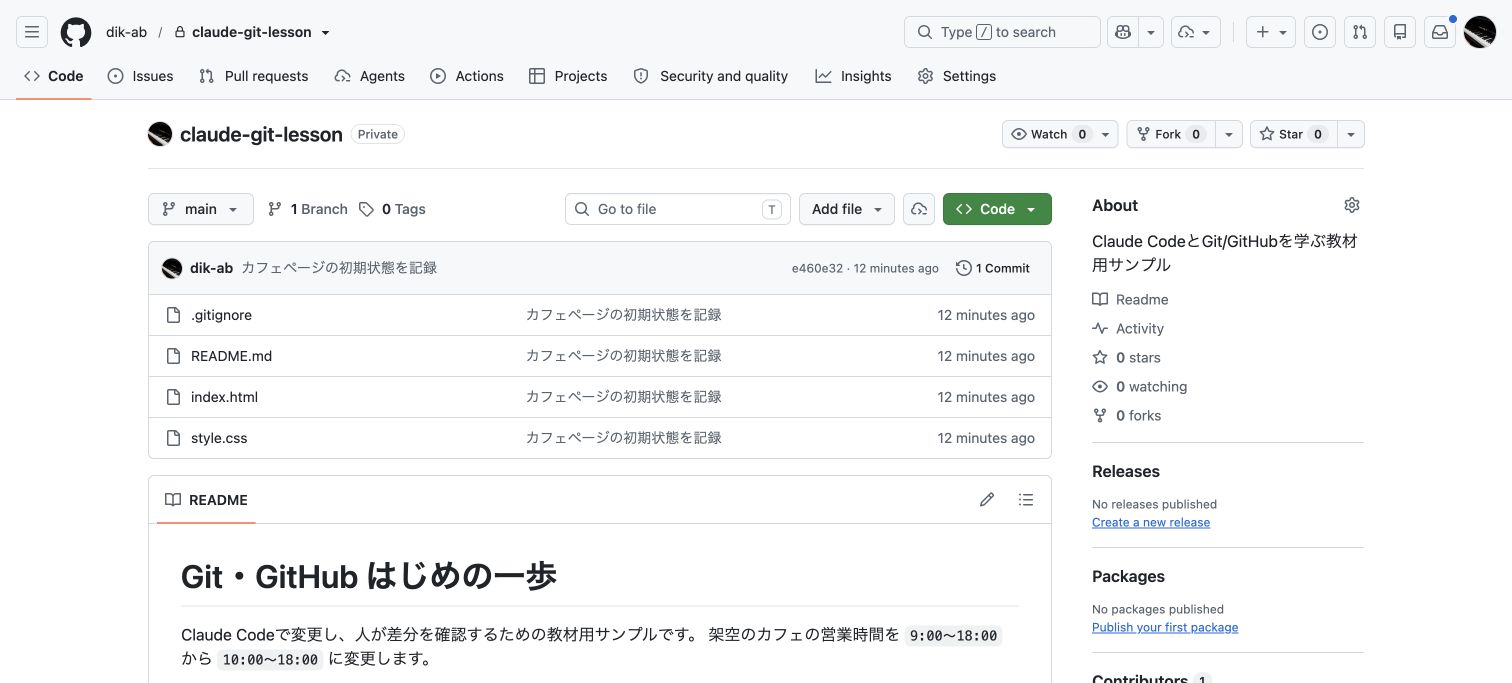Switch to the Projects tab

568,76
